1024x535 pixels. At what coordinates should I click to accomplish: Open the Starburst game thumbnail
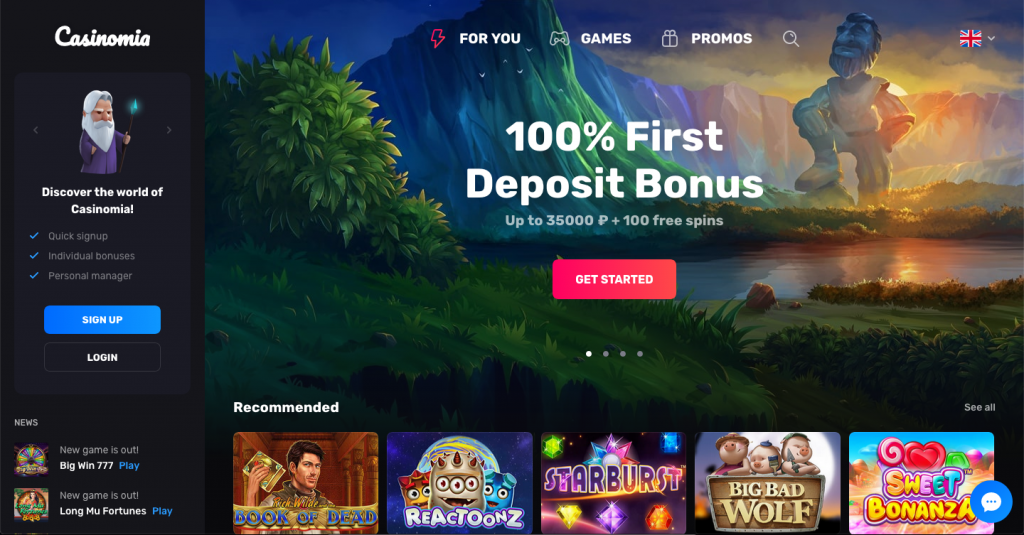tap(613, 483)
